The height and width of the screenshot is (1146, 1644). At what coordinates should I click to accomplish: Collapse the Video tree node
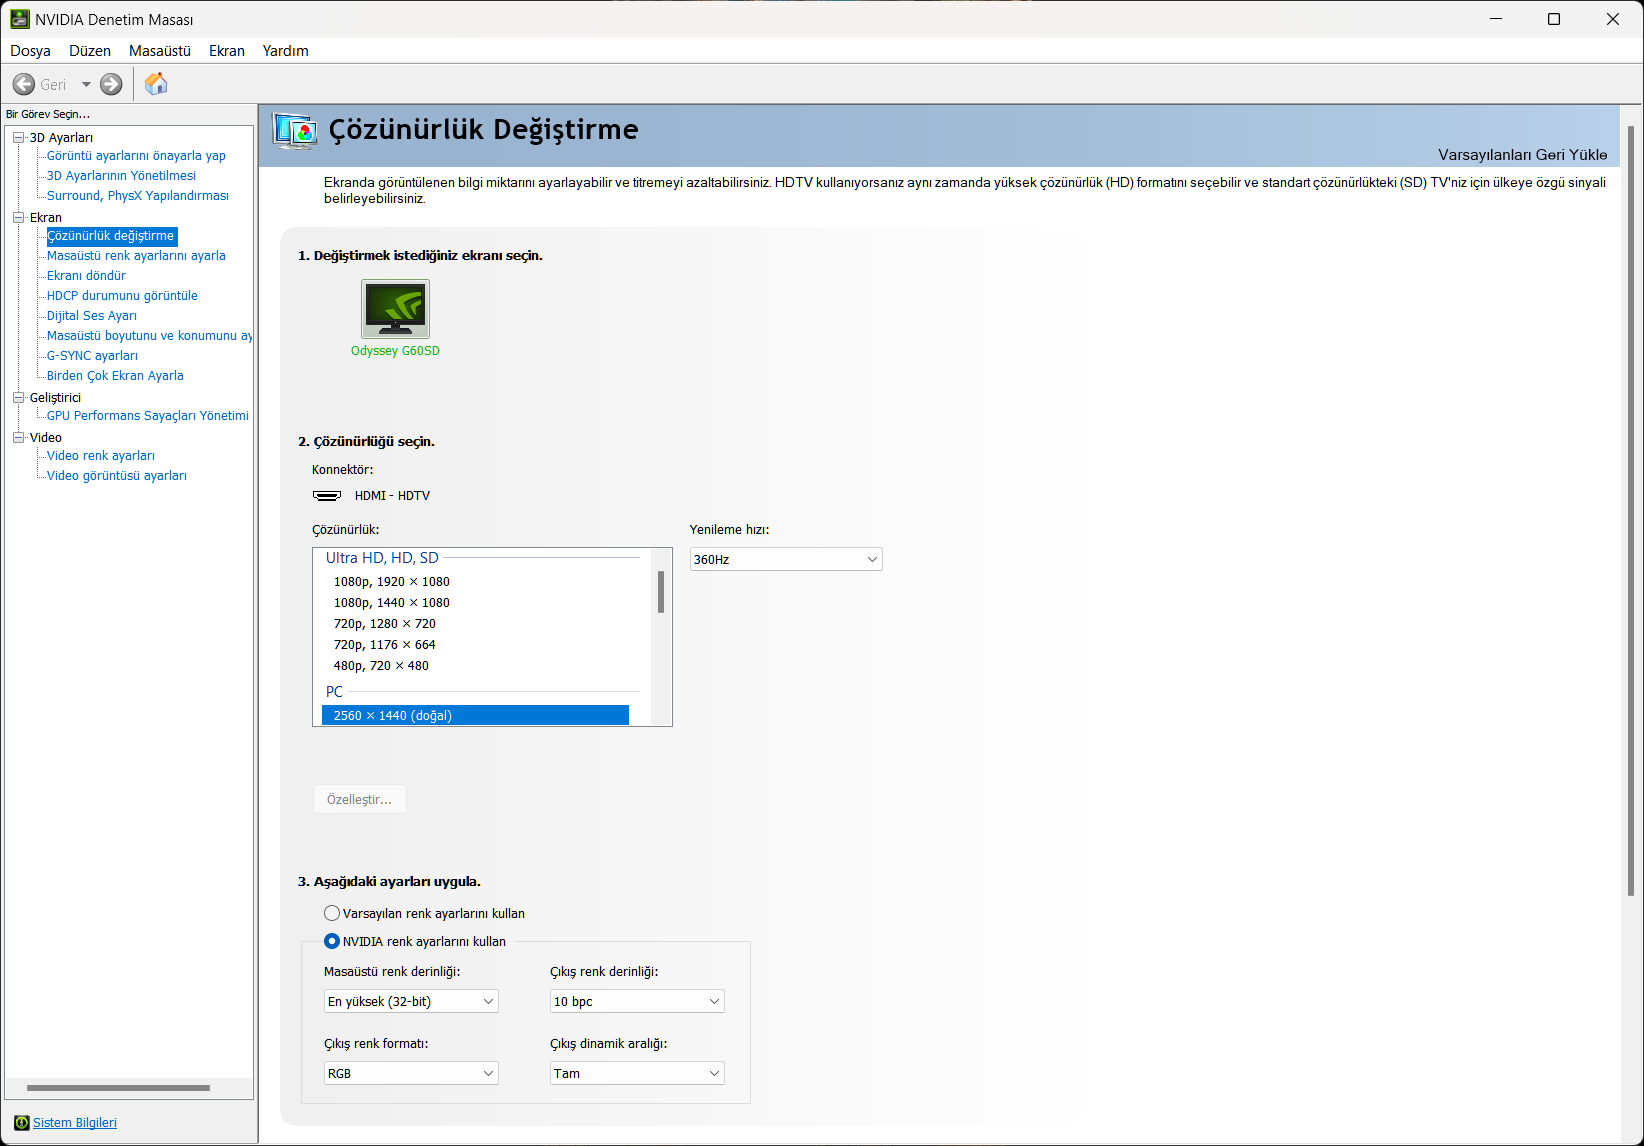click(18, 438)
